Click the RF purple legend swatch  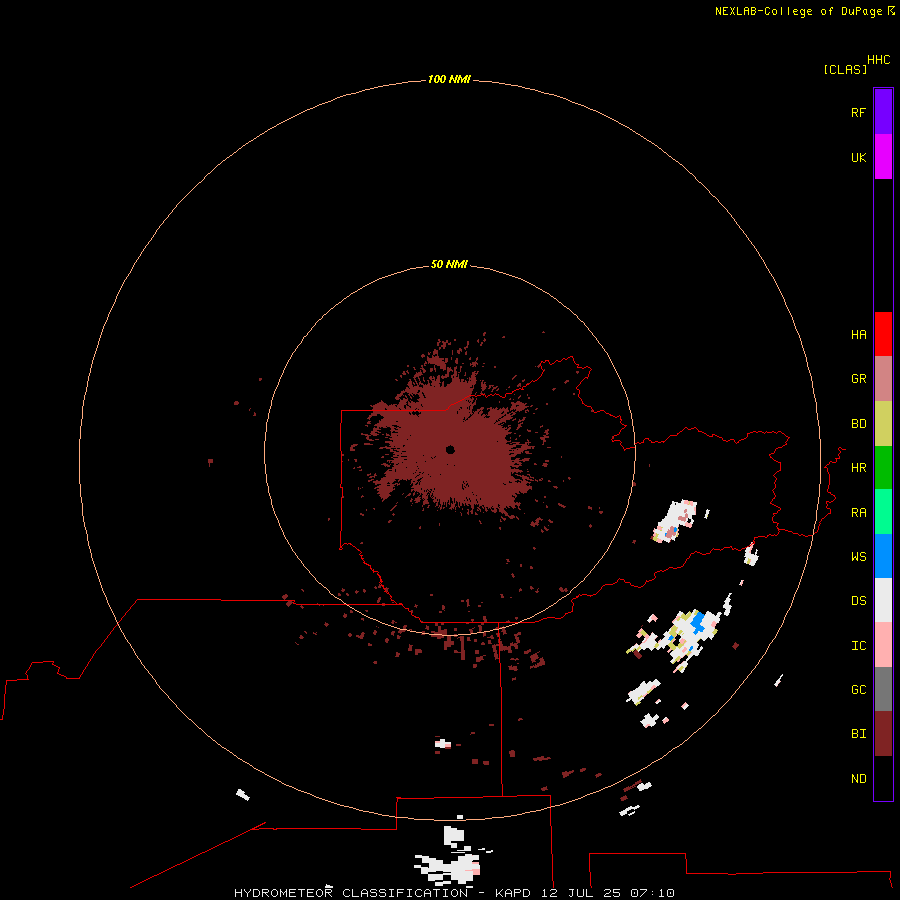[883, 112]
